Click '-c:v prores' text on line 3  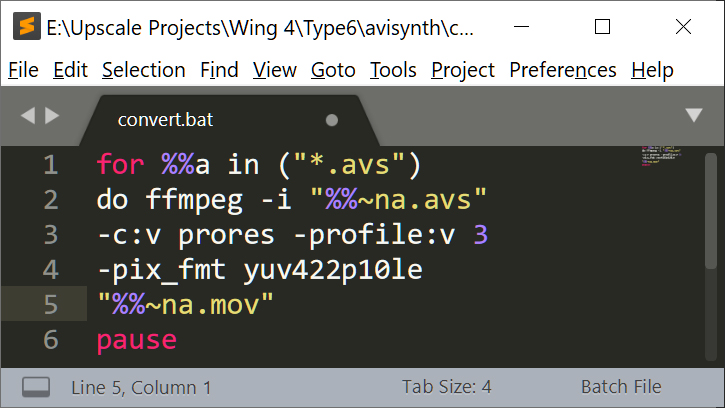coord(186,235)
